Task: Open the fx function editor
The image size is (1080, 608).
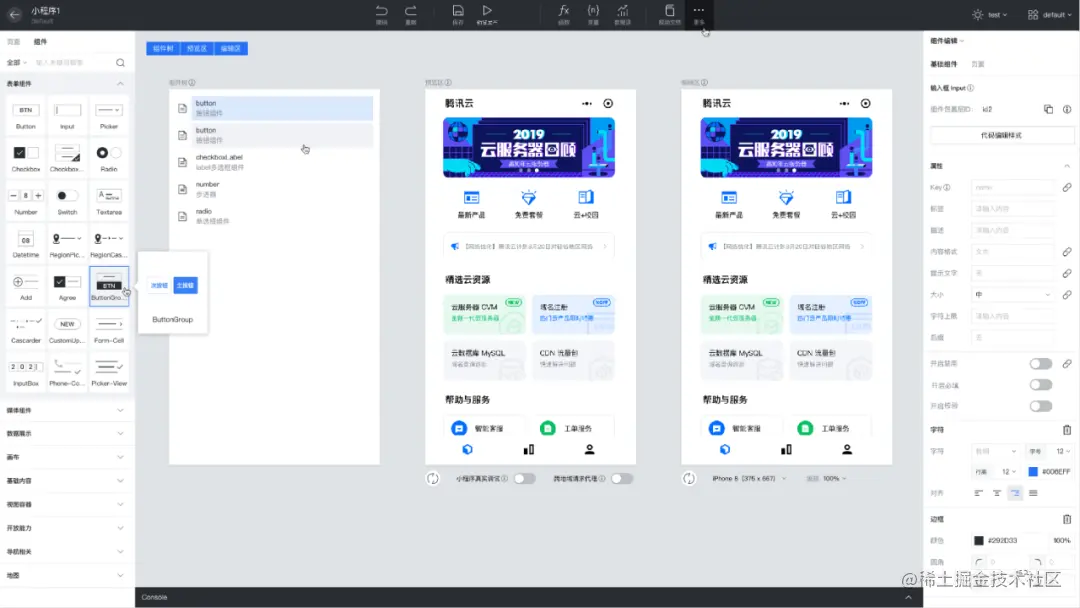Action: pos(563,10)
